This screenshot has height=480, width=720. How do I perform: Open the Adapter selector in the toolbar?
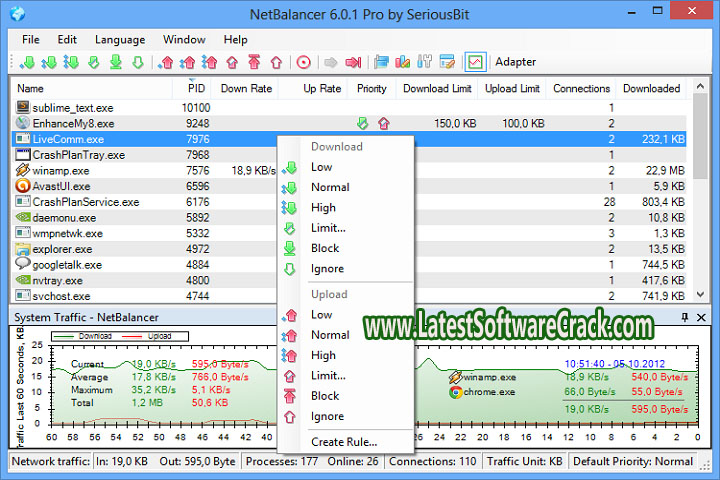[x=515, y=62]
